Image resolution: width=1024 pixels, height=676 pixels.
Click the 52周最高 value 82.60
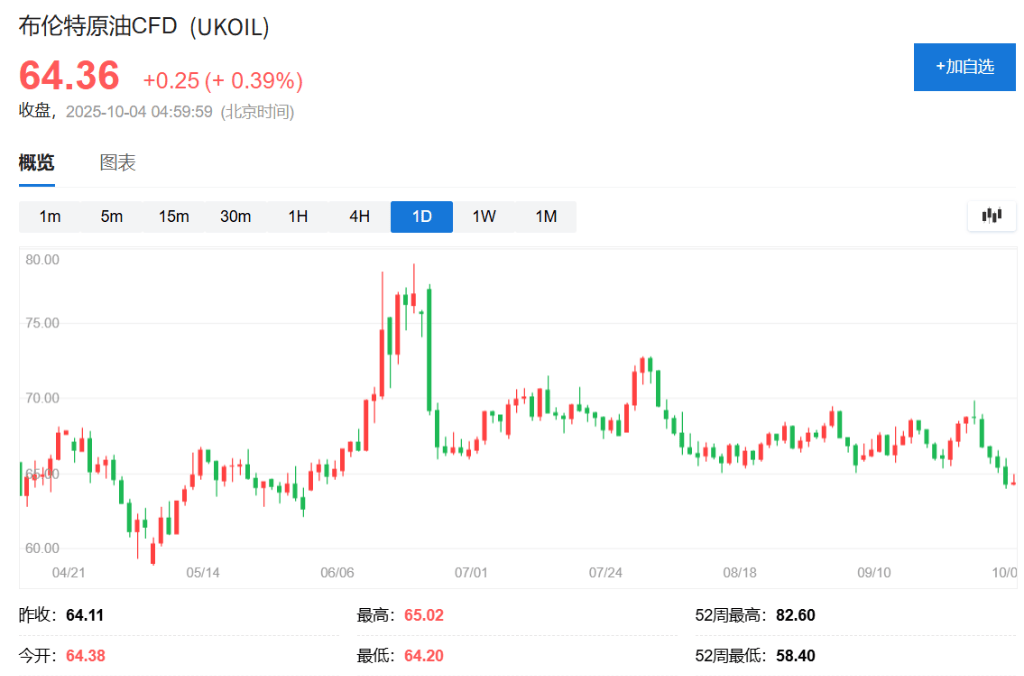(795, 615)
